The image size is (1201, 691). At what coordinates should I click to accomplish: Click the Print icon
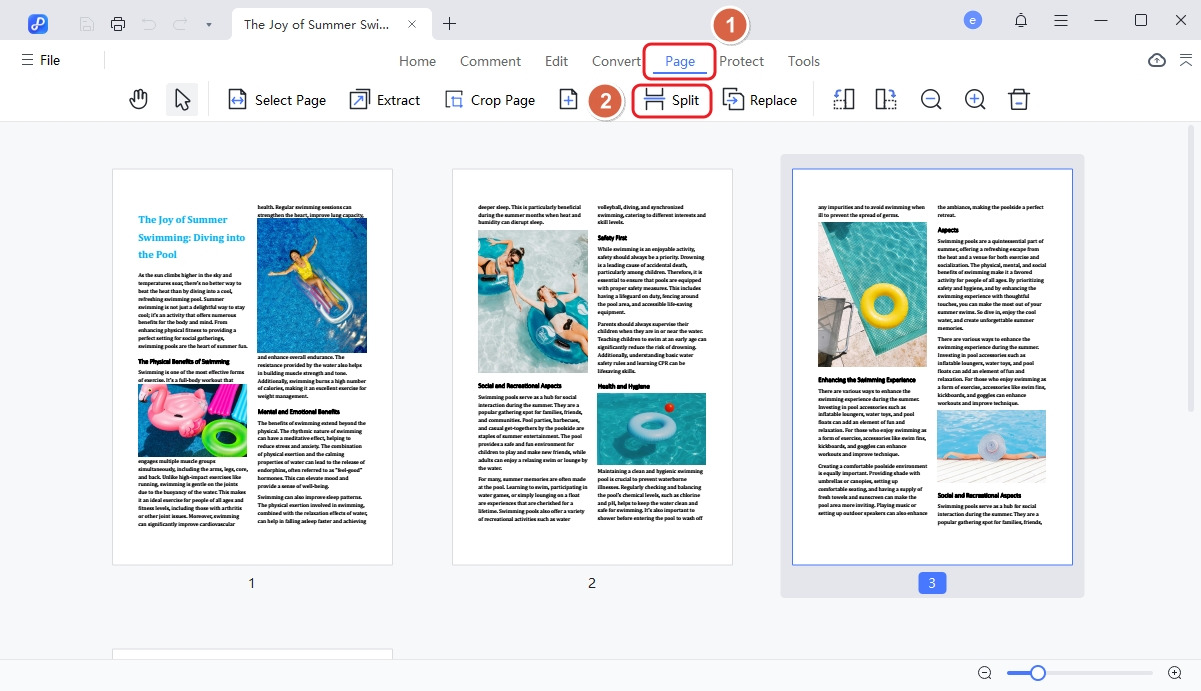[118, 23]
